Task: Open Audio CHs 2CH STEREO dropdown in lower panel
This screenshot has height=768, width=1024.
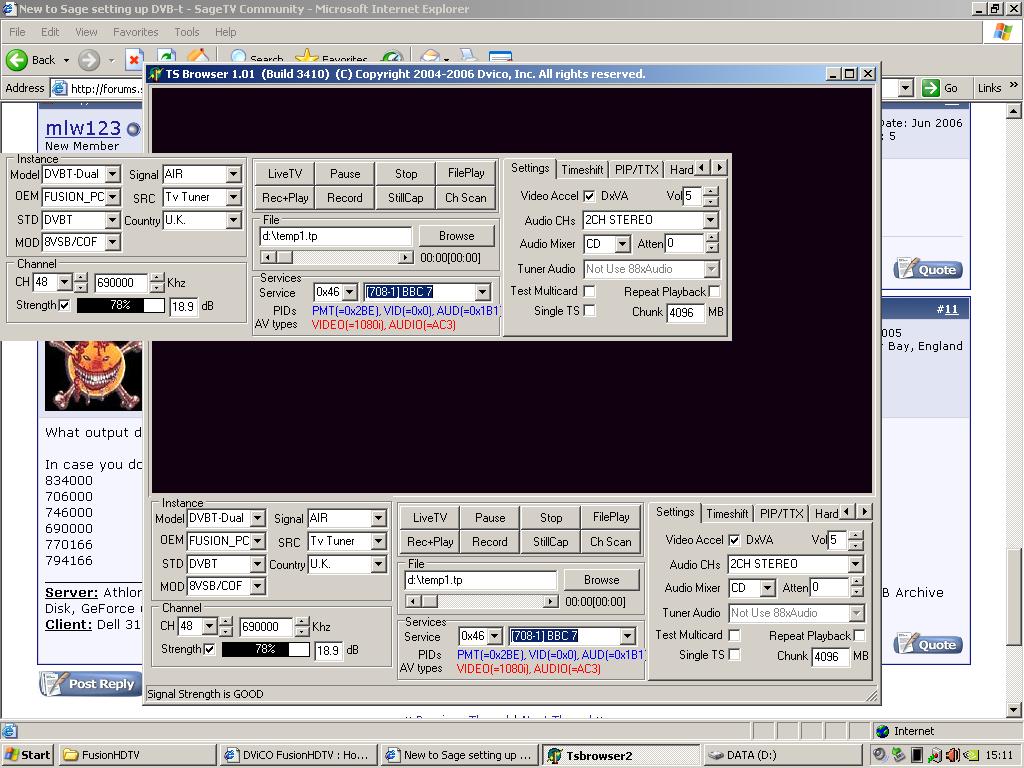Action: pyautogui.click(x=856, y=564)
